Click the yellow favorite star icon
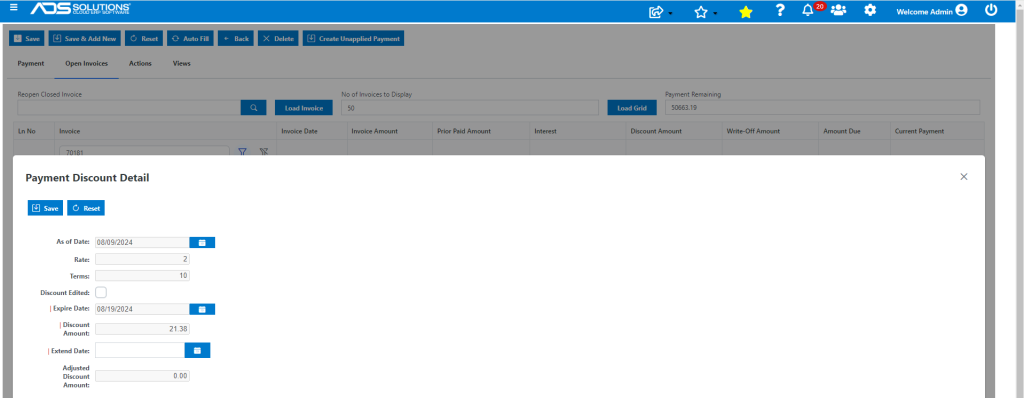The image size is (1024, 398). coord(745,12)
